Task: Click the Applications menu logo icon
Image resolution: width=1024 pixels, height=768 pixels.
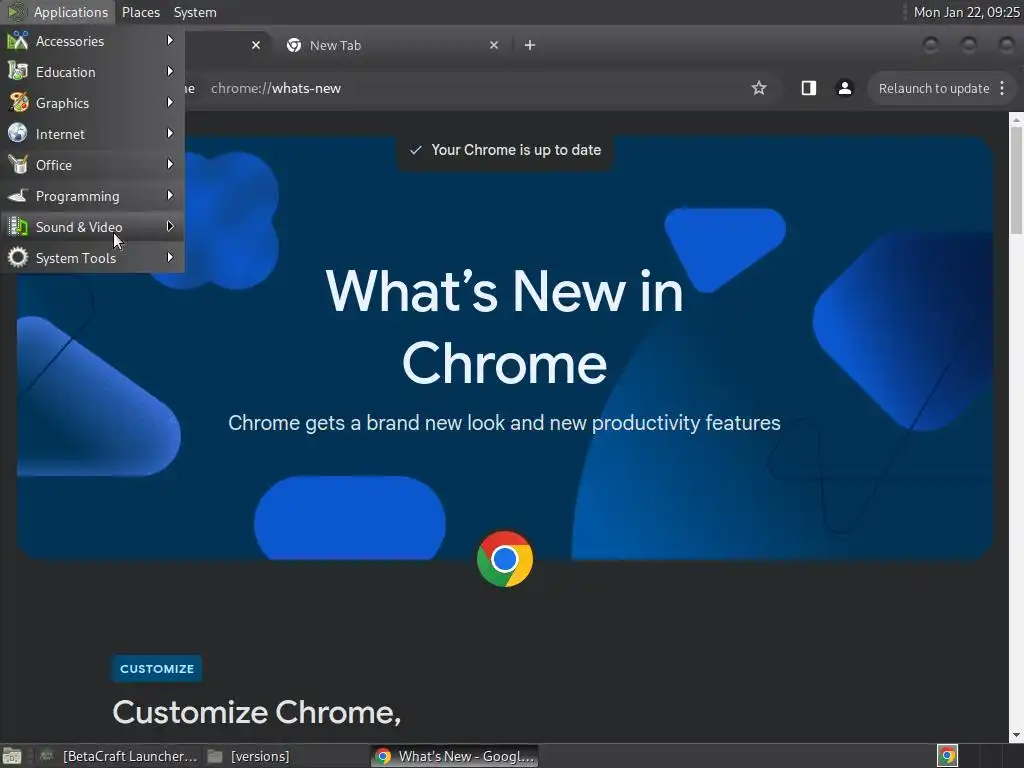Action: pos(16,12)
